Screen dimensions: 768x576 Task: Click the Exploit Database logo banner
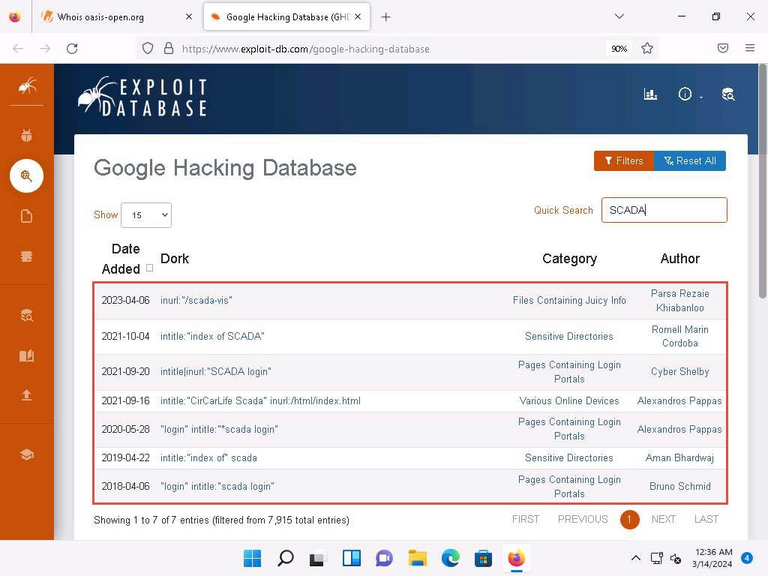point(142,97)
